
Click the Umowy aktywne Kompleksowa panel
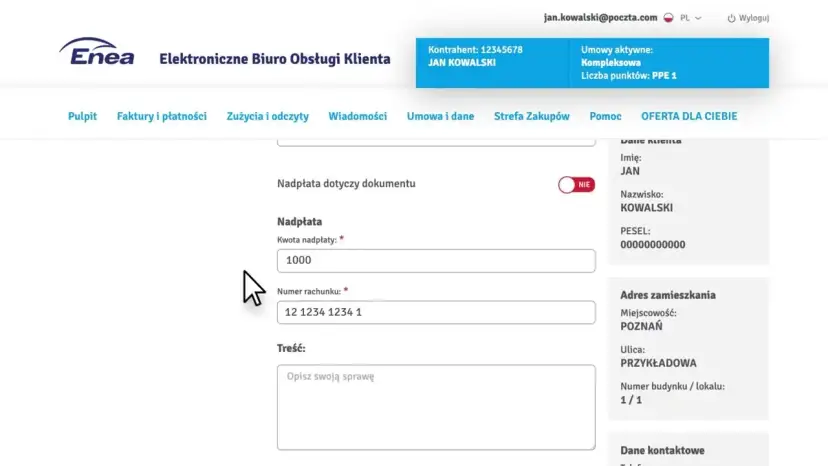click(668, 62)
